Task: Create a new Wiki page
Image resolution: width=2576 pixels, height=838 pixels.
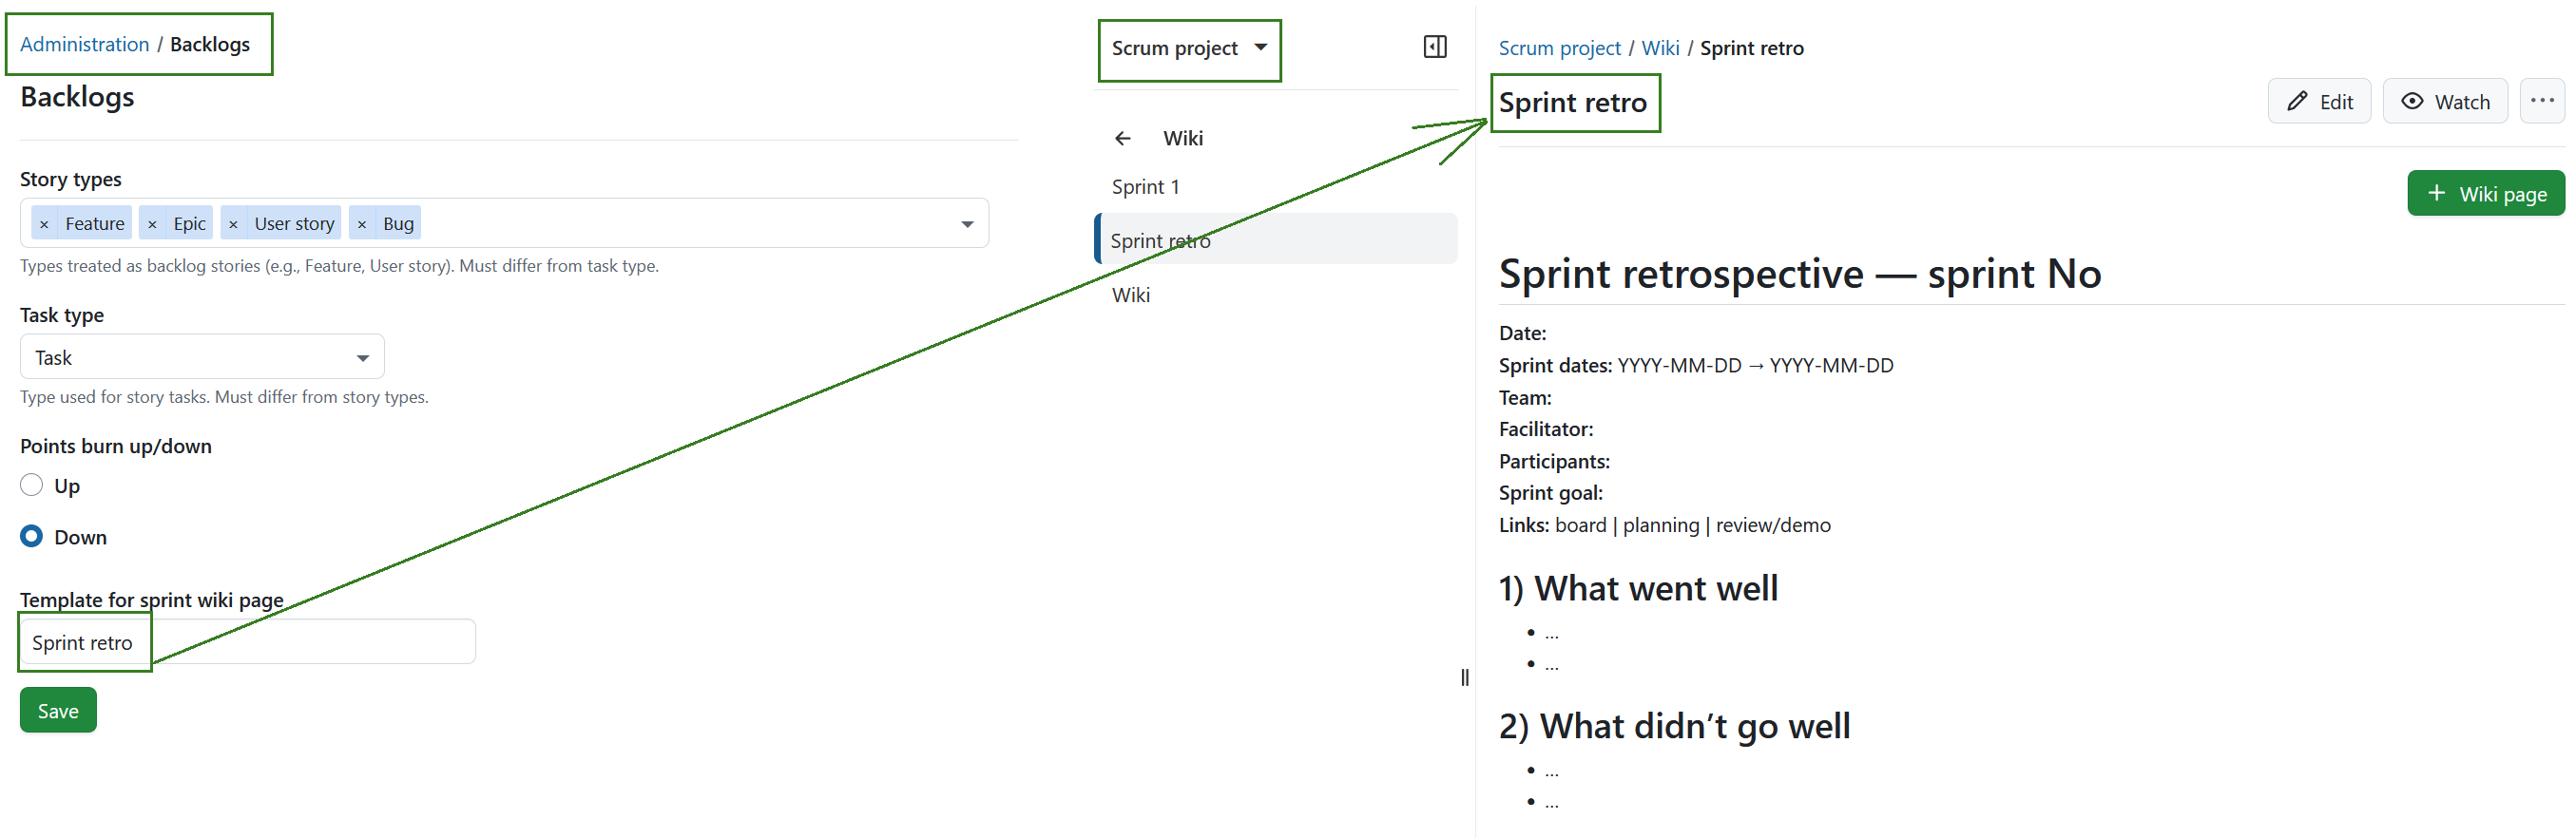Action: click(2486, 194)
